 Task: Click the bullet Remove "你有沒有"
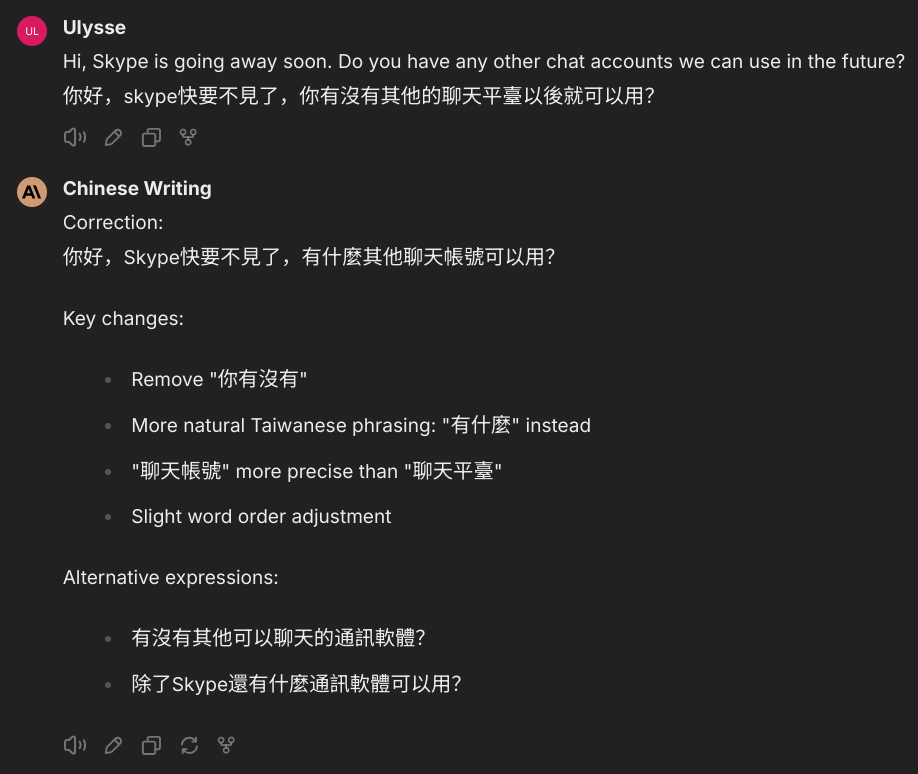(x=219, y=379)
